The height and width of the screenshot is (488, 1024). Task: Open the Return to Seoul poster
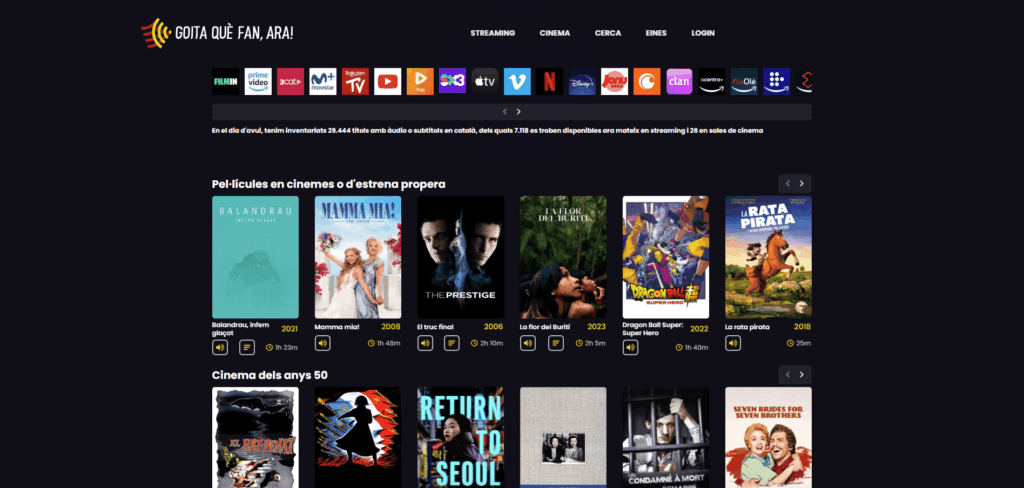pos(460,438)
